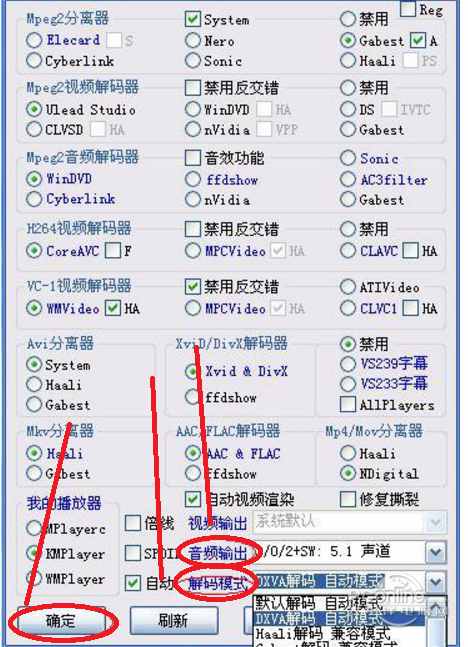This screenshot has height=647, width=468.
Task: Select the VS239字幕 subtitle option
Action: [348, 364]
